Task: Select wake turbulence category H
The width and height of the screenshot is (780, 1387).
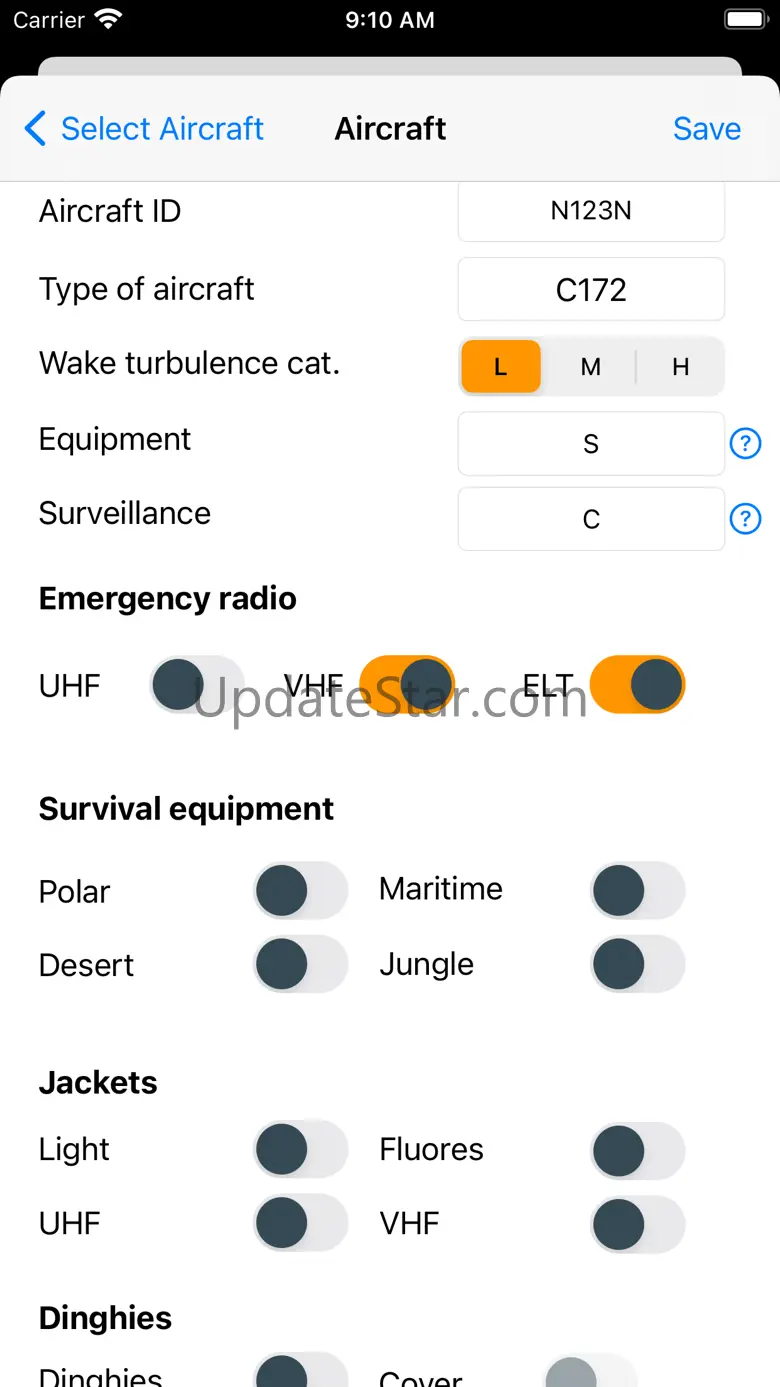Action: [681, 367]
